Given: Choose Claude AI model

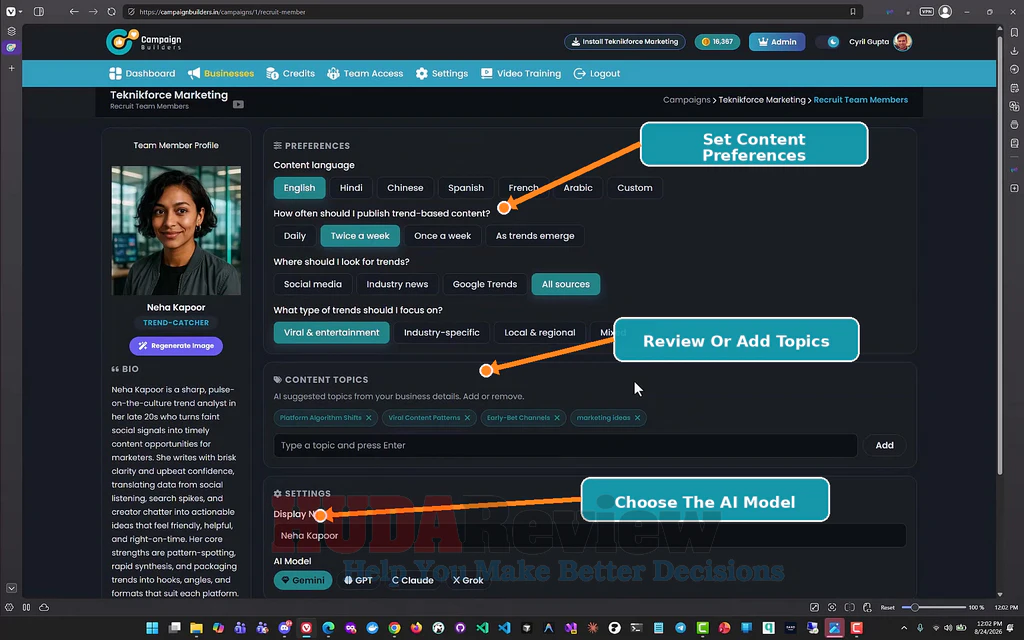Looking at the screenshot, I should click(413, 581).
